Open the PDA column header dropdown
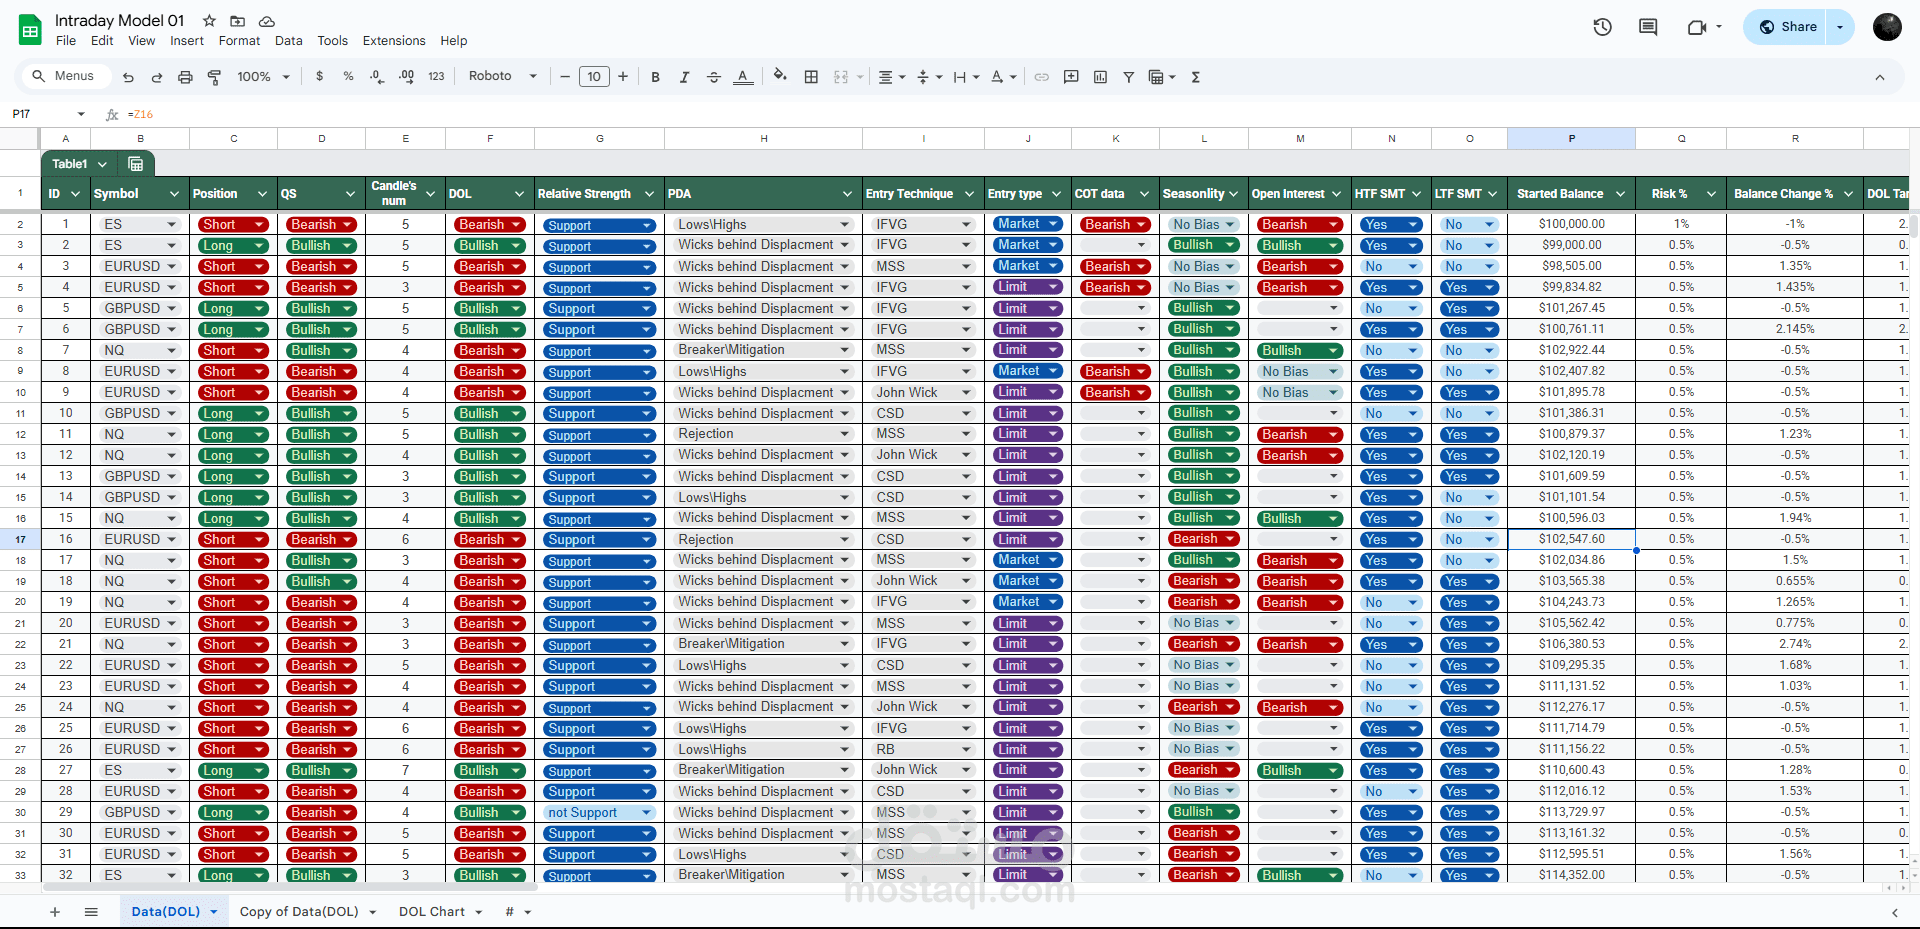Image resolution: width=1920 pixels, height=929 pixels. click(848, 194)
